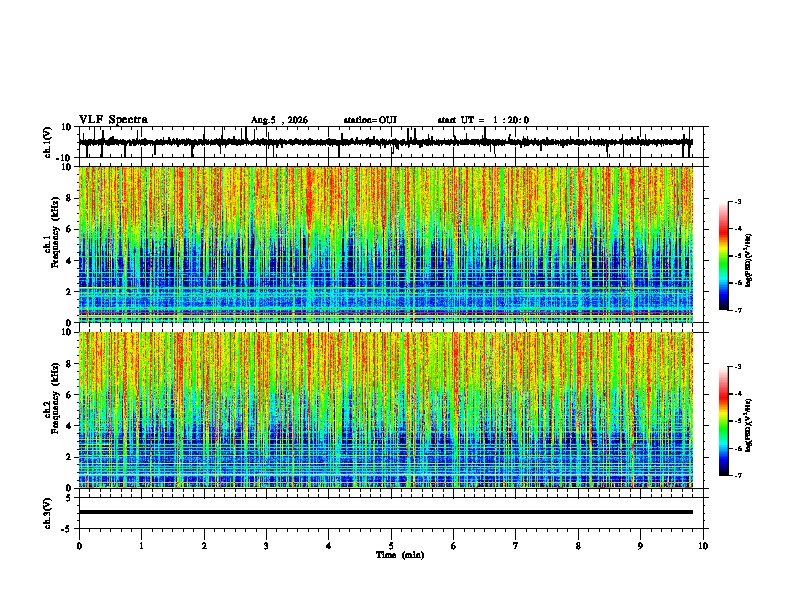Click the "VLF Spectra" title text
The height and width of the screenshot is (612, 792).
tap(113, 120)
